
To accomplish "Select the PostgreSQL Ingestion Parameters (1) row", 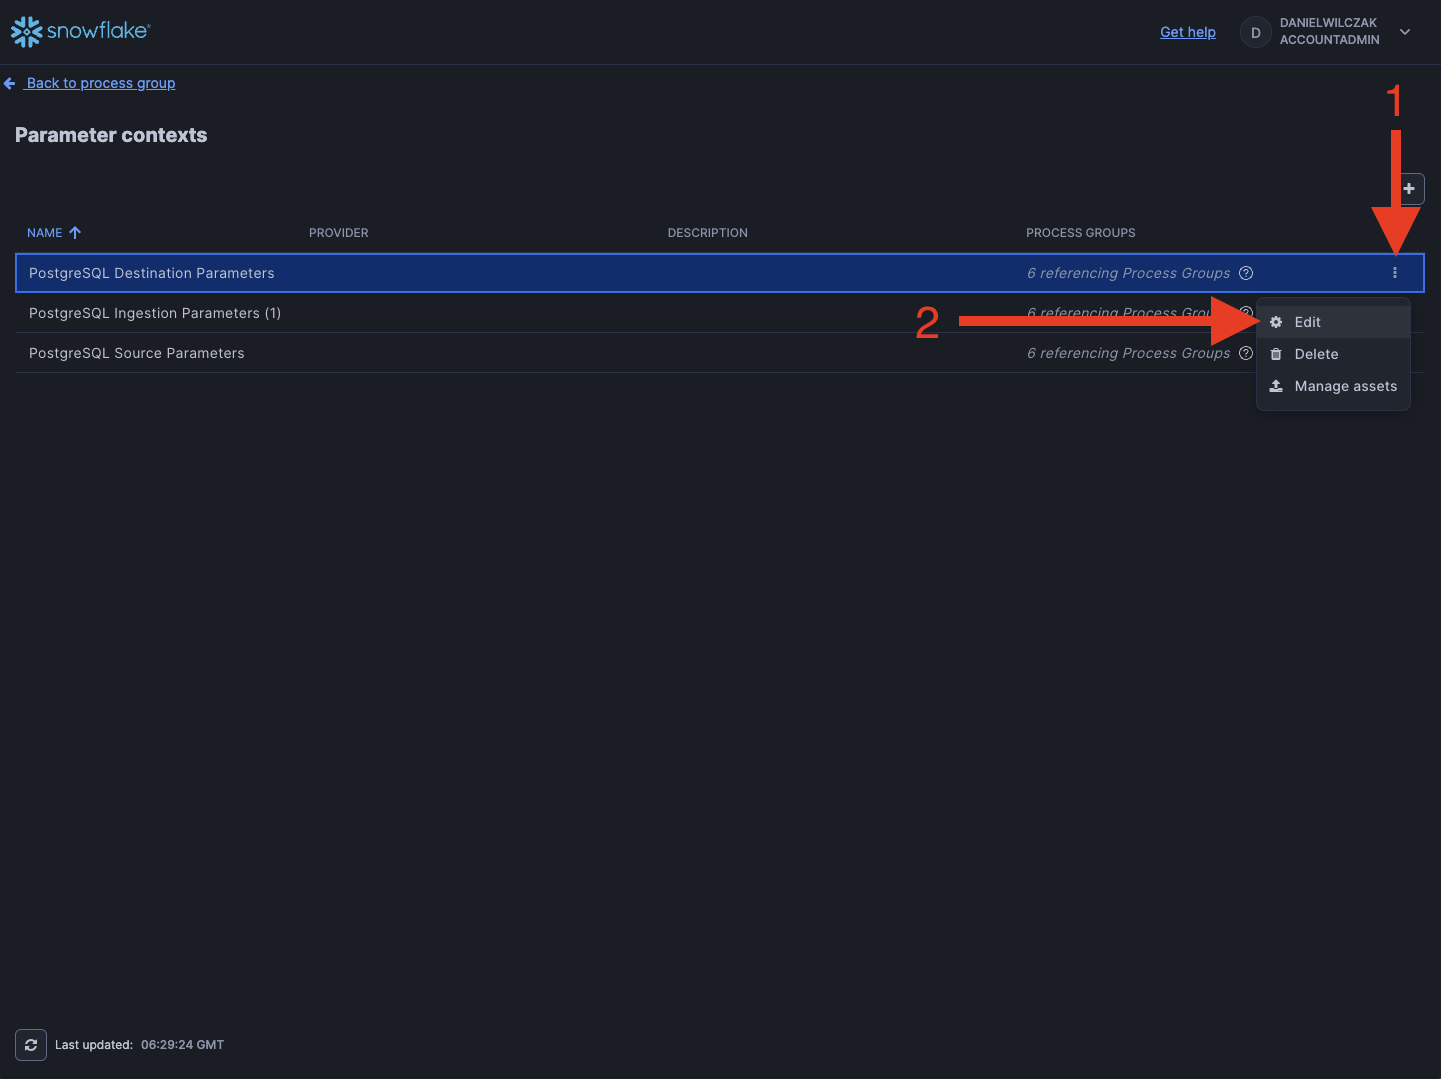I will [x=155, y=313].
